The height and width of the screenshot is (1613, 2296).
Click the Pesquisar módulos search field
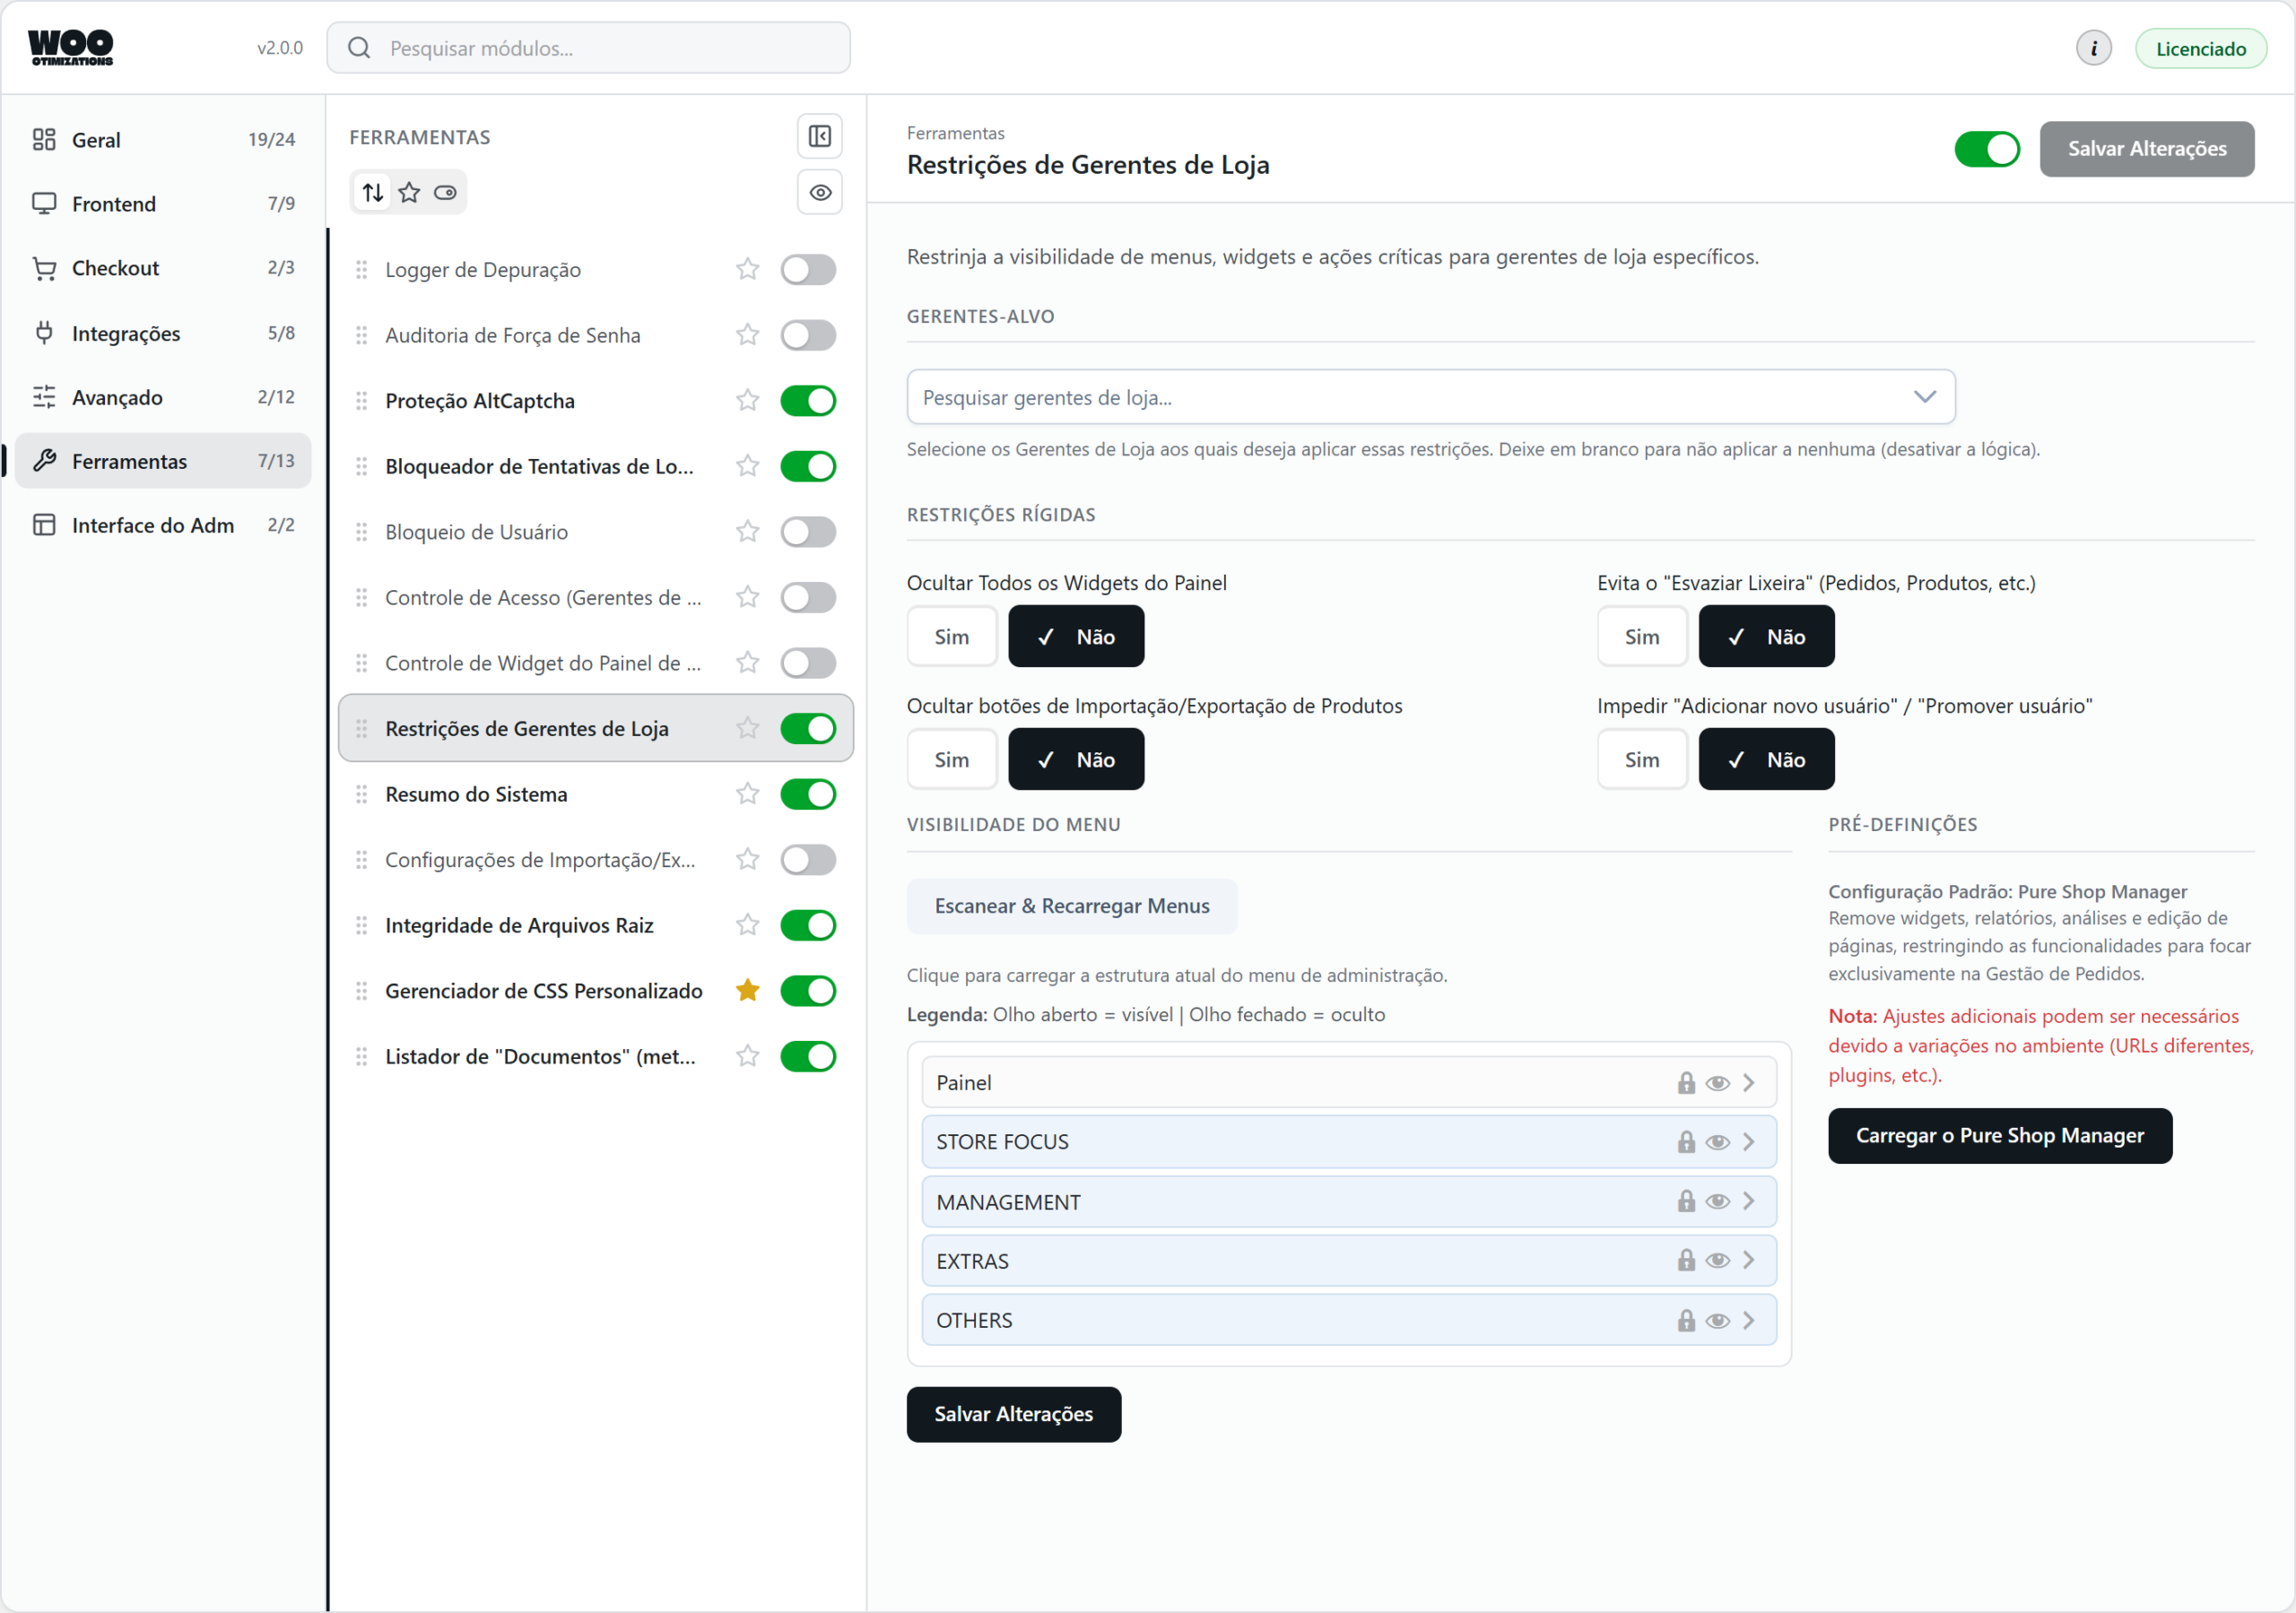click(x=588, y=48)
